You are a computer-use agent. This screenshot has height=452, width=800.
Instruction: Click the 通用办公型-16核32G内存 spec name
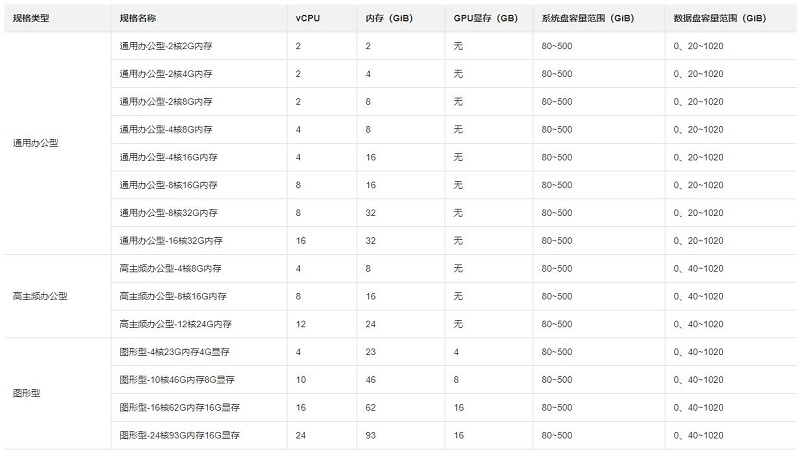click(171, 241)
